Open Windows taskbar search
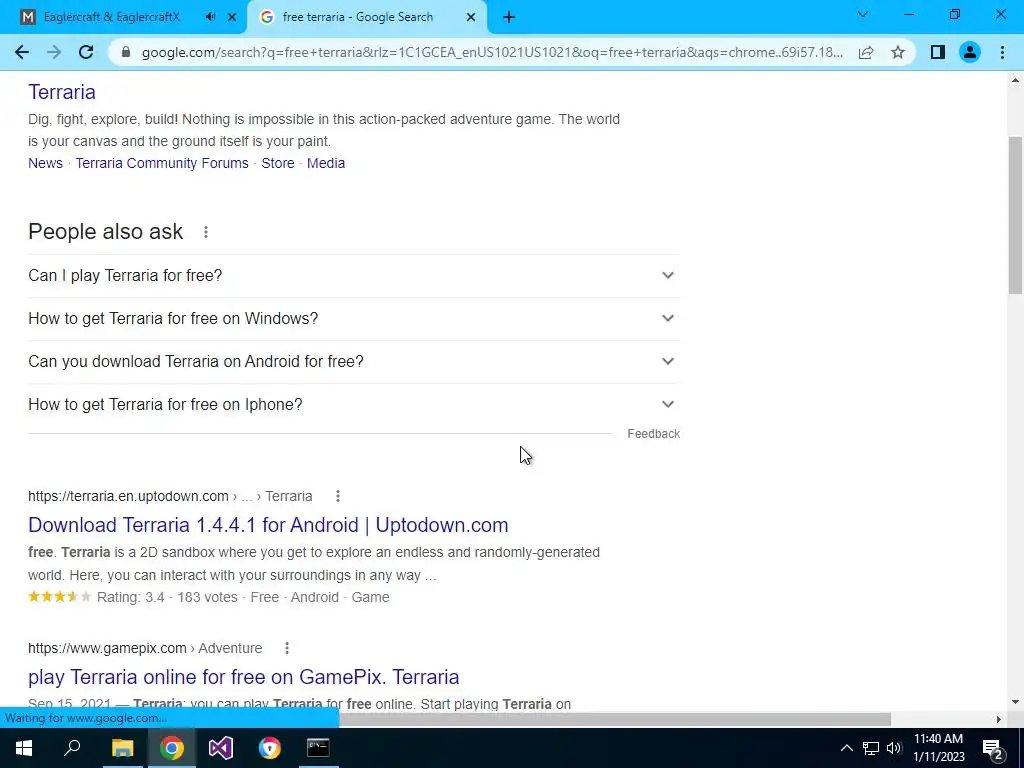 point(72,748)
